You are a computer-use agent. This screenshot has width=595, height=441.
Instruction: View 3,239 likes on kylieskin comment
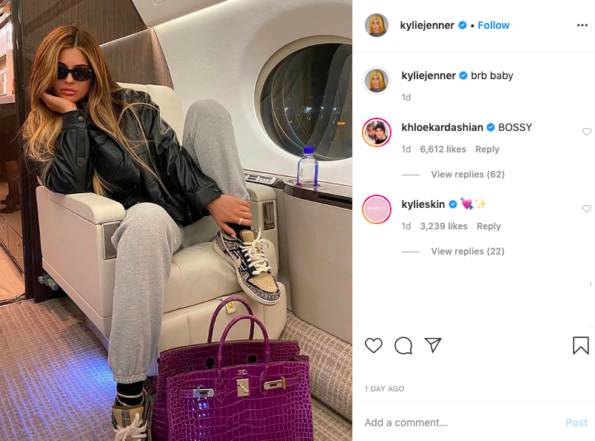[x=444, y=226]
